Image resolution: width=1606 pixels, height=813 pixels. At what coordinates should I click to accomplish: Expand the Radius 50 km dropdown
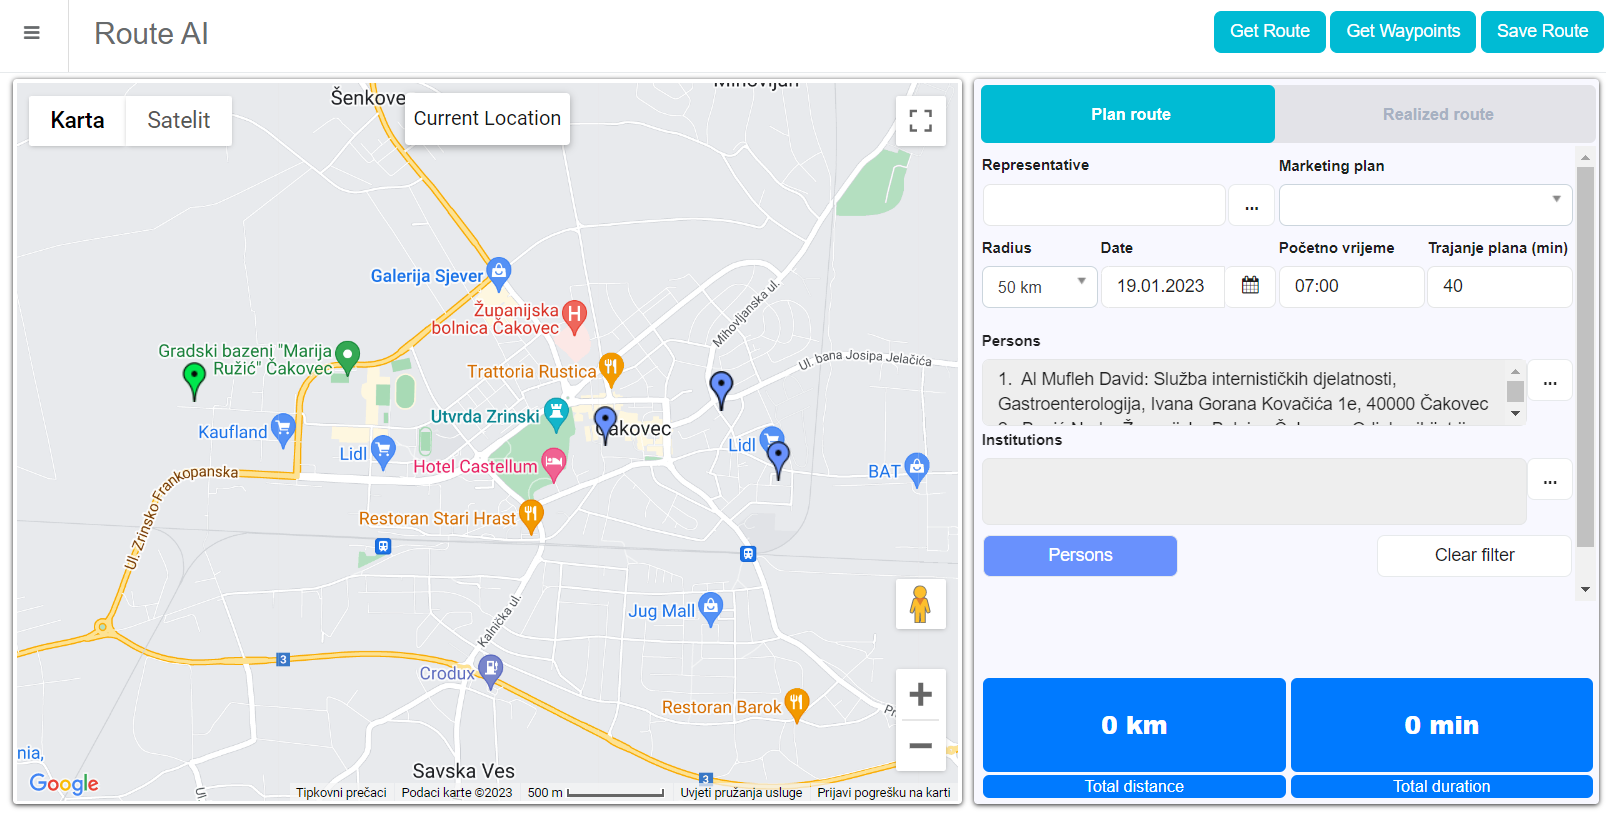pyautogui.click(x=1039, y=287)
